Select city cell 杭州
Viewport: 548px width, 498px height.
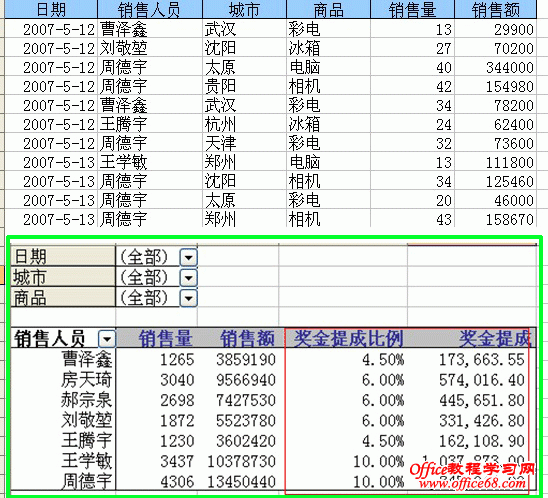tap(244, 124)
